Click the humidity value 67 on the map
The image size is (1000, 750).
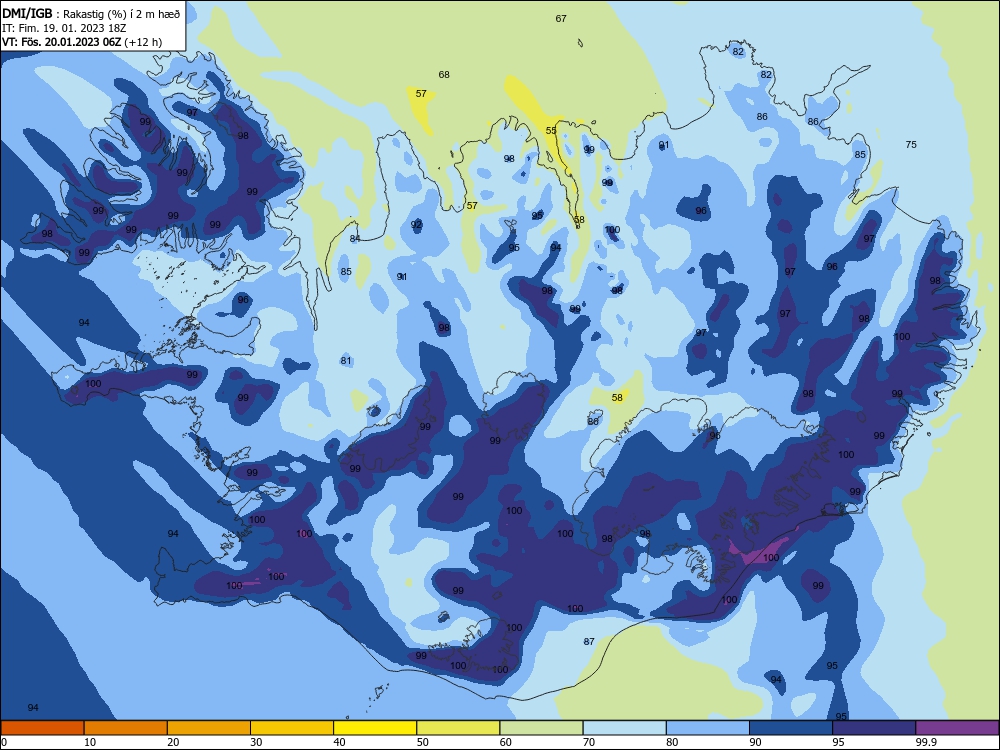(x=561, y=18)
